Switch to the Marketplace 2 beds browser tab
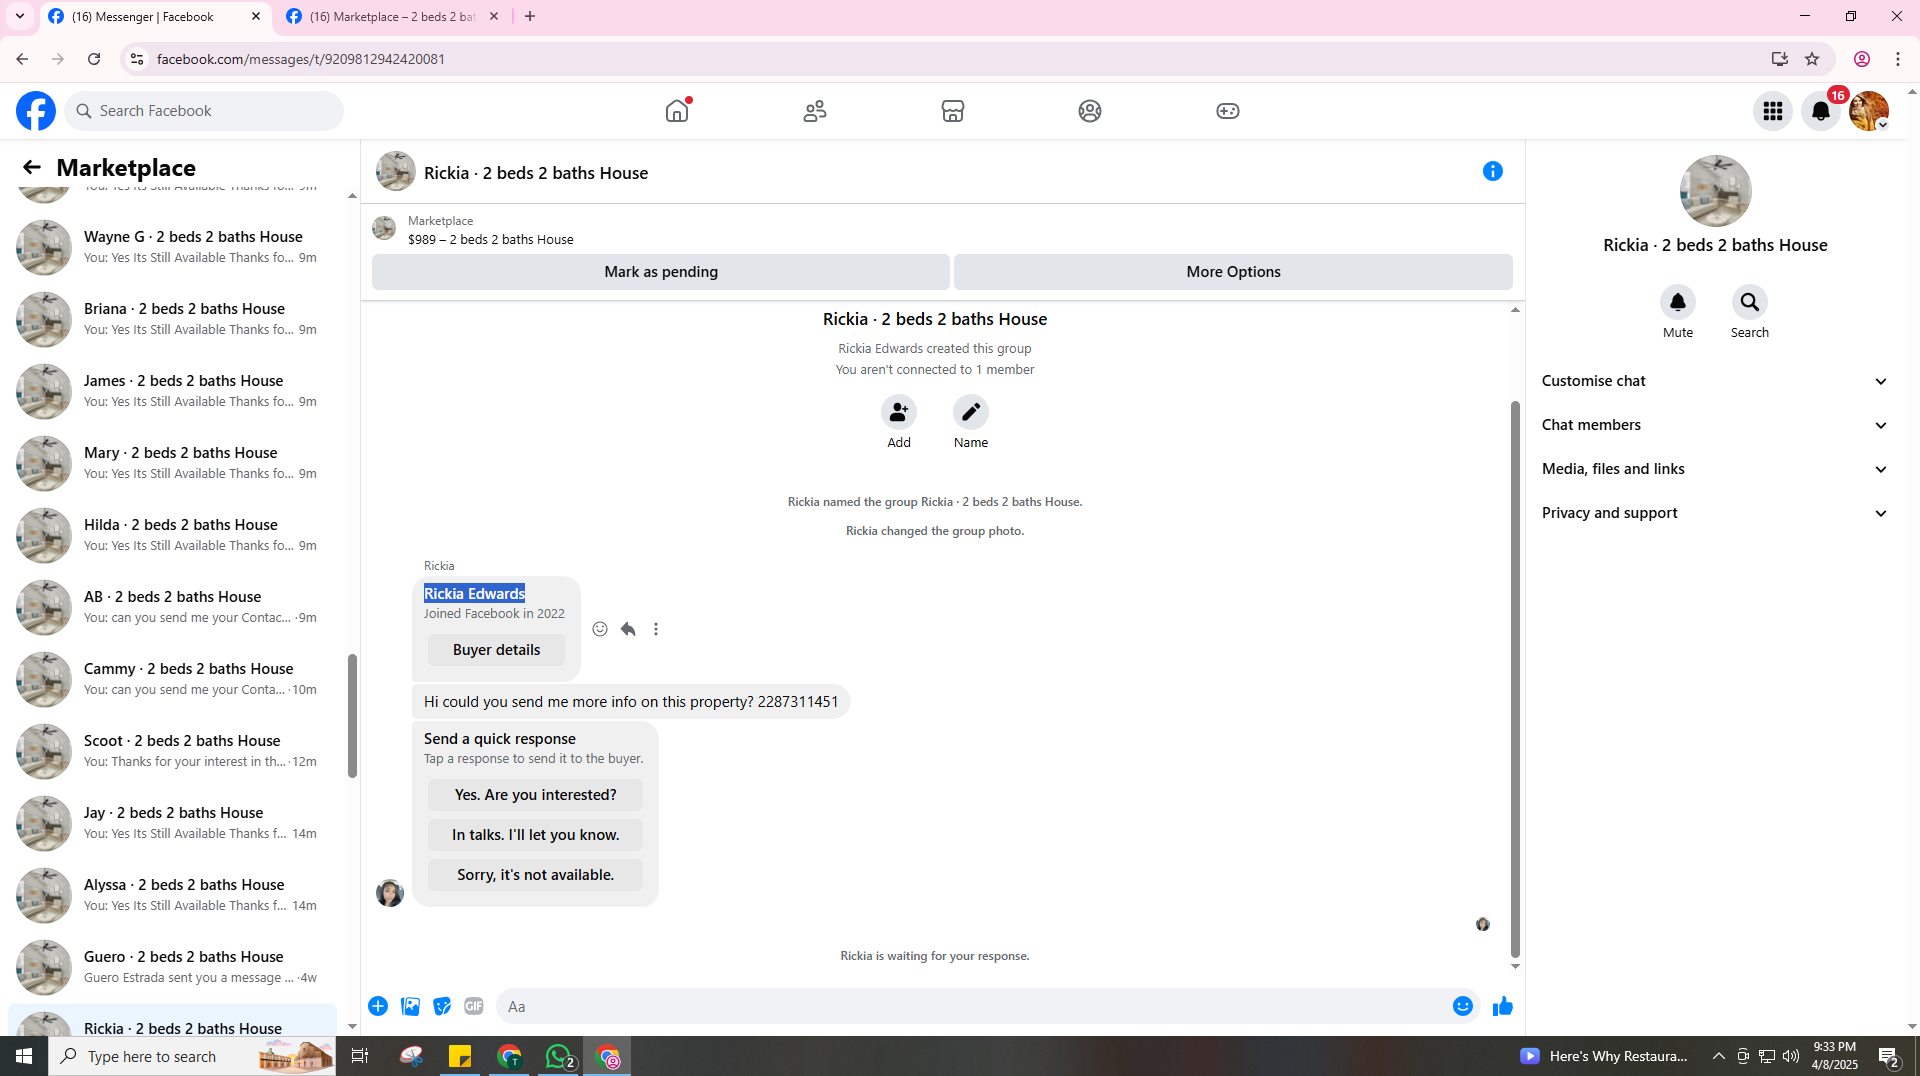This screenshot has width=1920, height=1076. click(x=393, y=16)
